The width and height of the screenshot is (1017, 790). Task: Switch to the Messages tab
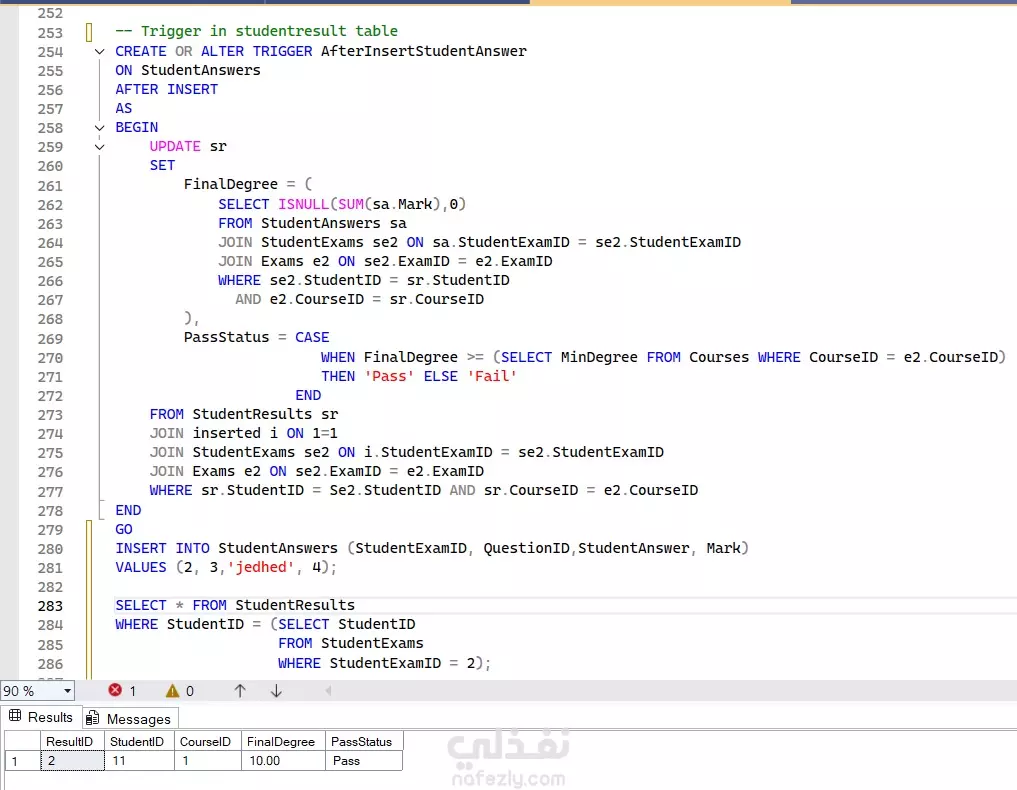130,719
